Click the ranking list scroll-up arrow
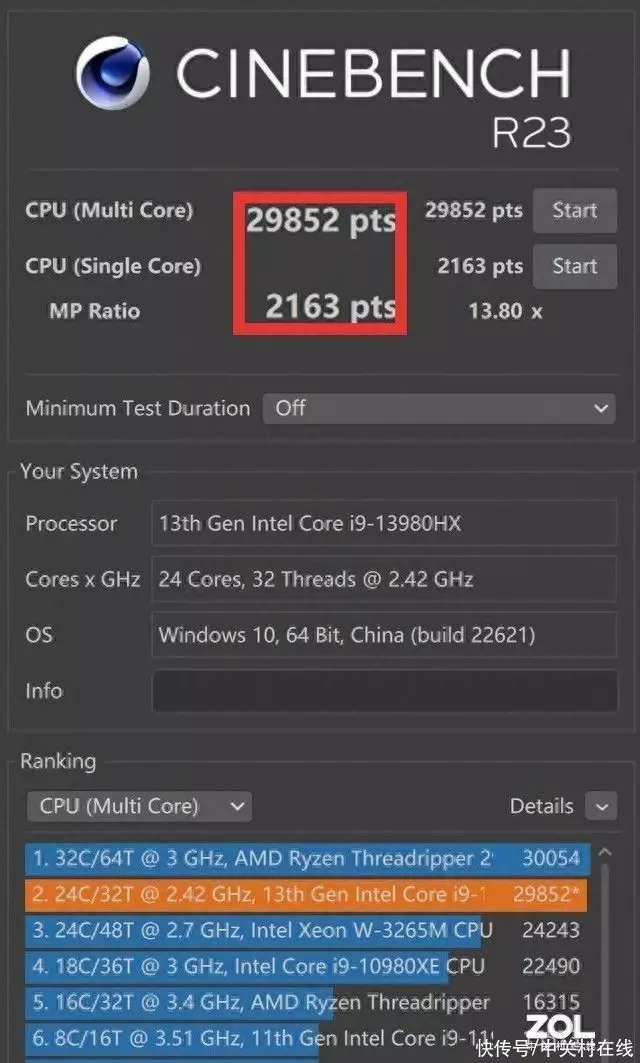The height and width of the screenshot is (1063, 640). coord(605,852)
